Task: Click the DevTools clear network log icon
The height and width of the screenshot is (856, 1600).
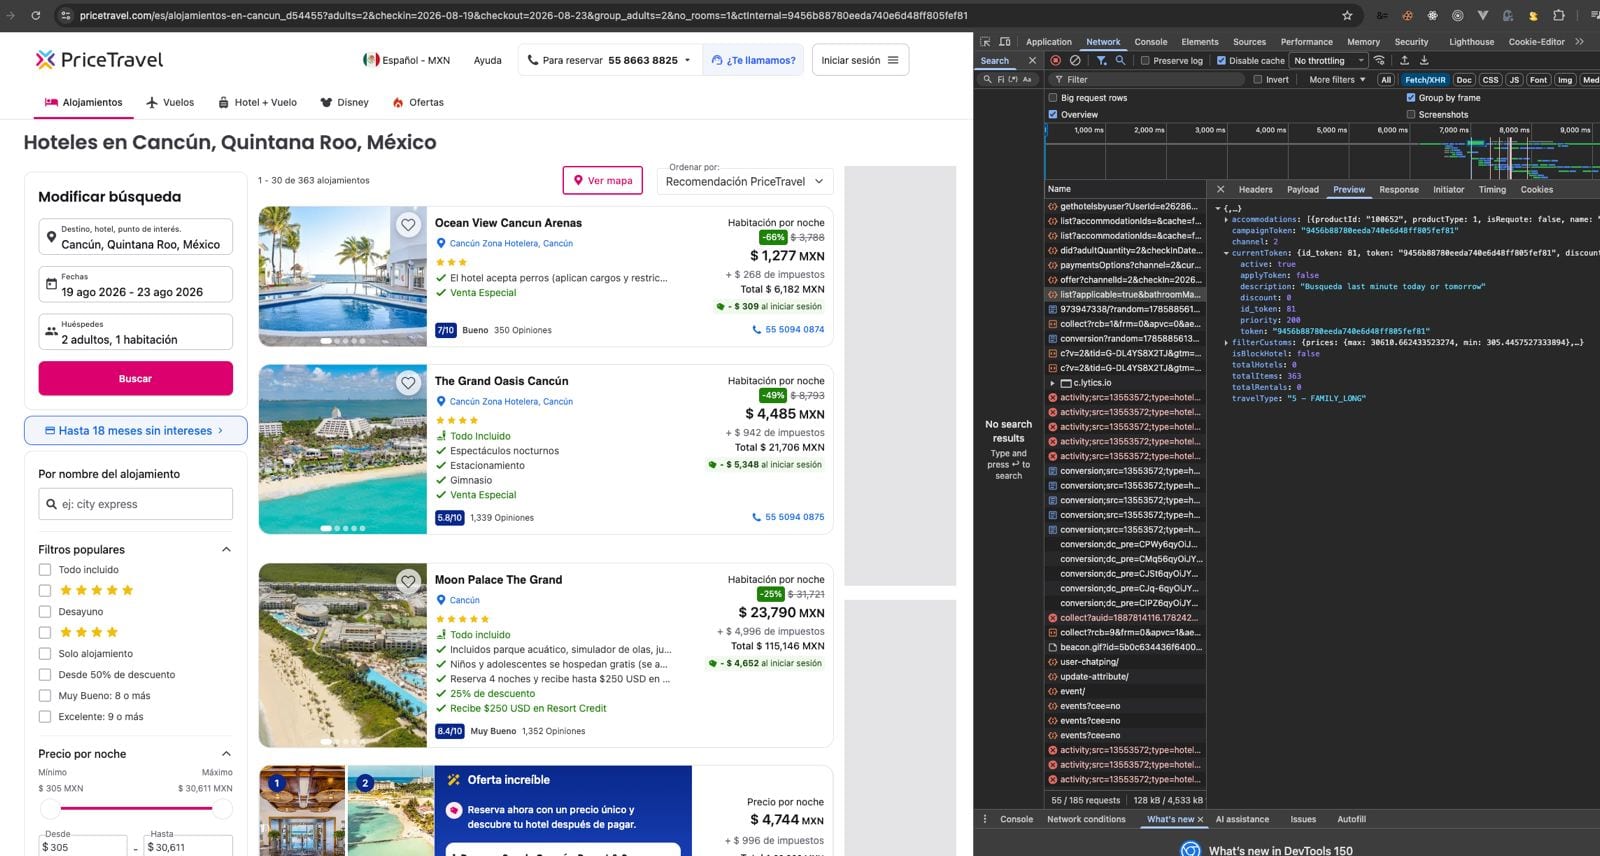Action: click(1075, 61)
